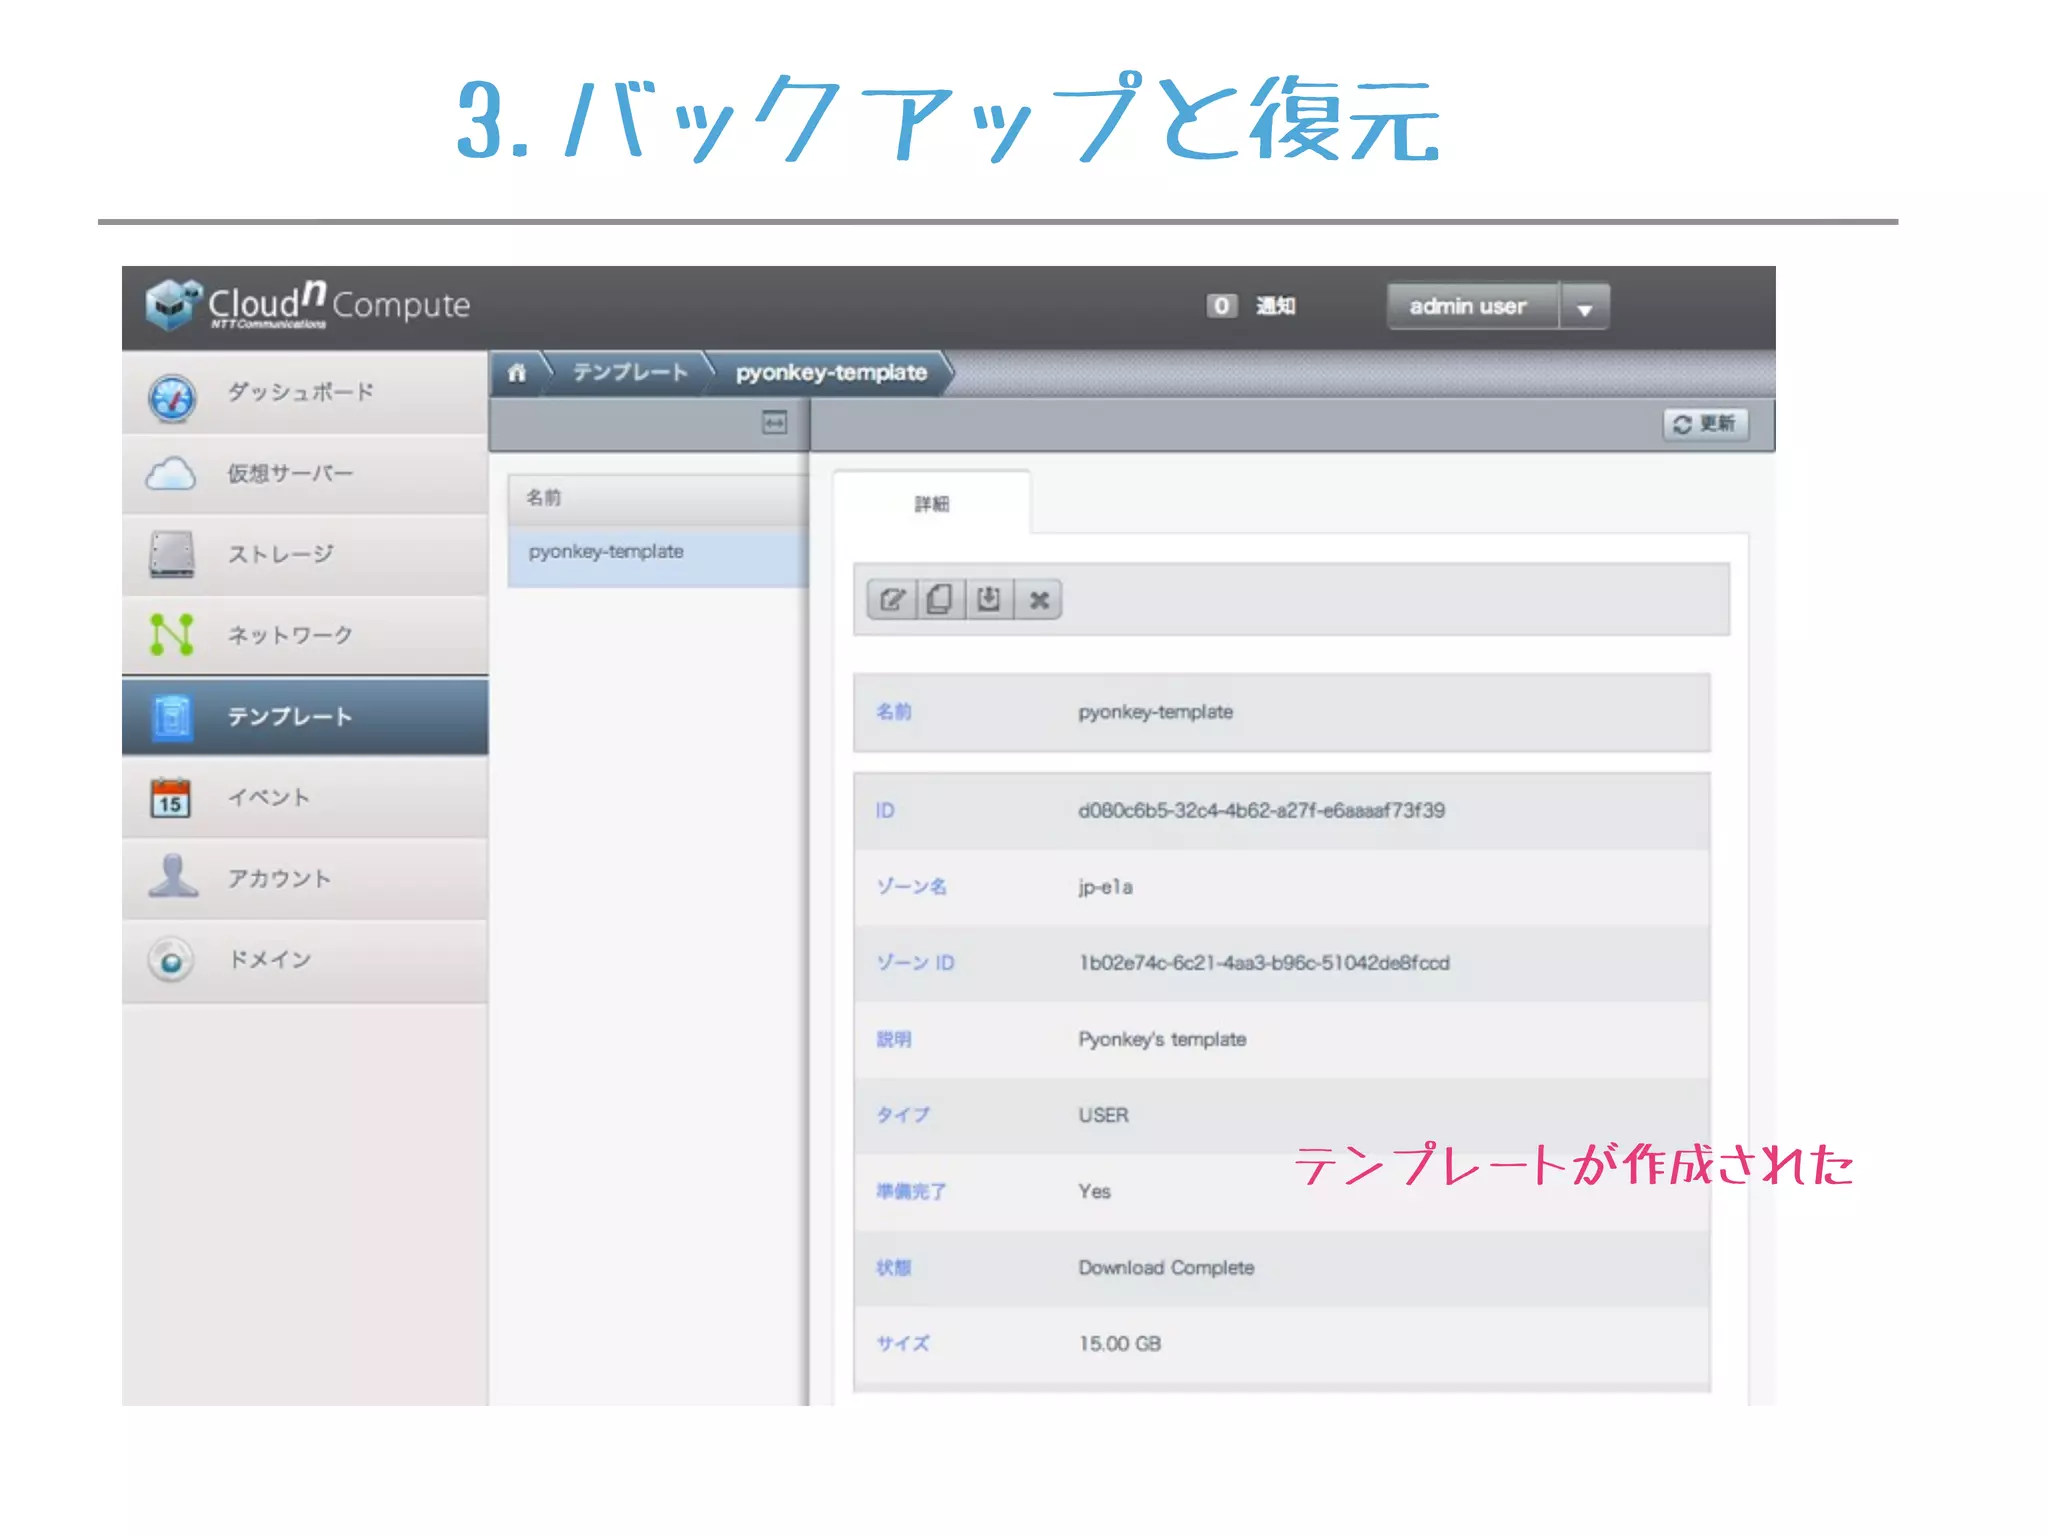The image size is (2048, 1536).
Task: Click the ドメイン sphere icon
Action: pos(171,960)
